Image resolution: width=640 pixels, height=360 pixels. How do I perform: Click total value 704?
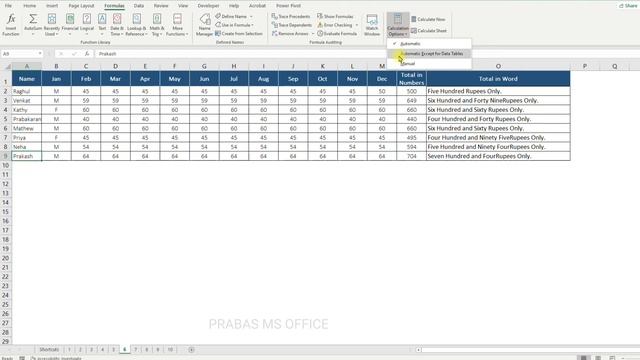[411, 156]
